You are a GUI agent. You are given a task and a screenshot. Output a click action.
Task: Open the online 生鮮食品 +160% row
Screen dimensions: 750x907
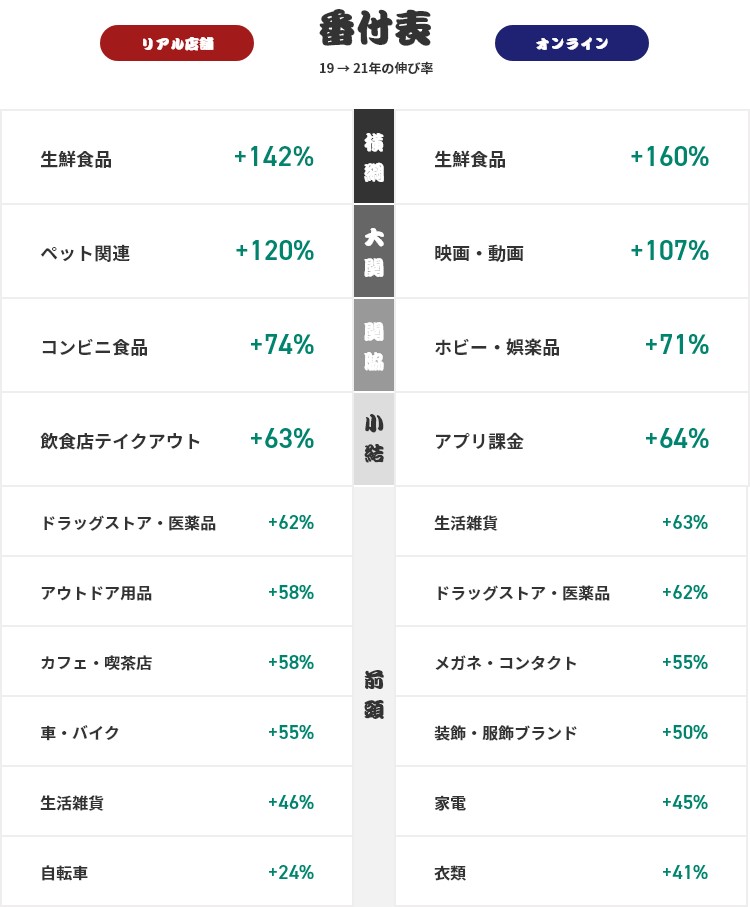[572, 157]
